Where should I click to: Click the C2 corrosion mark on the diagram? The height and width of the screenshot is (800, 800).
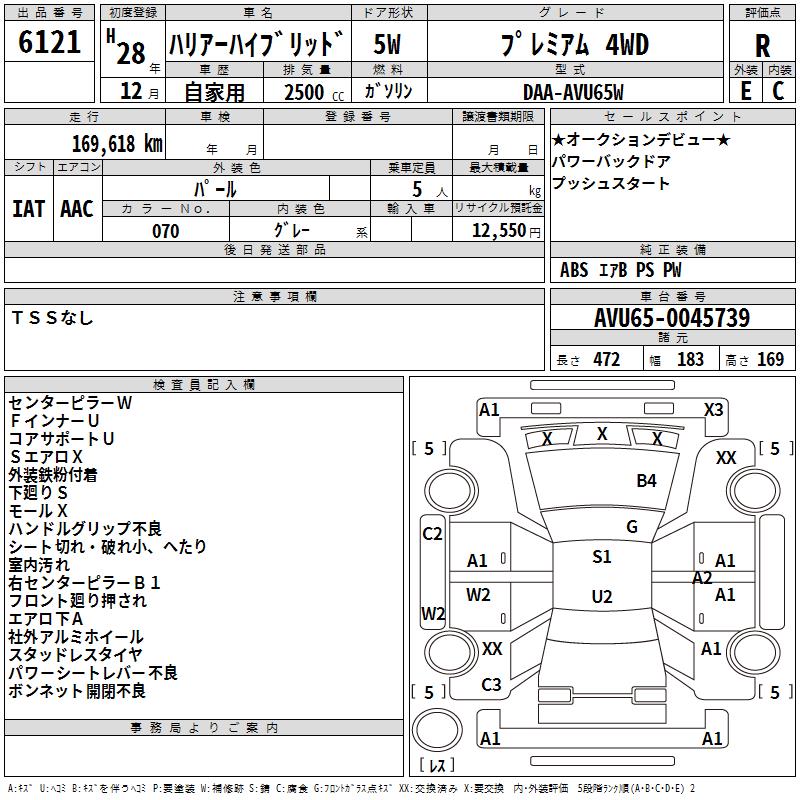click(432, 534)
